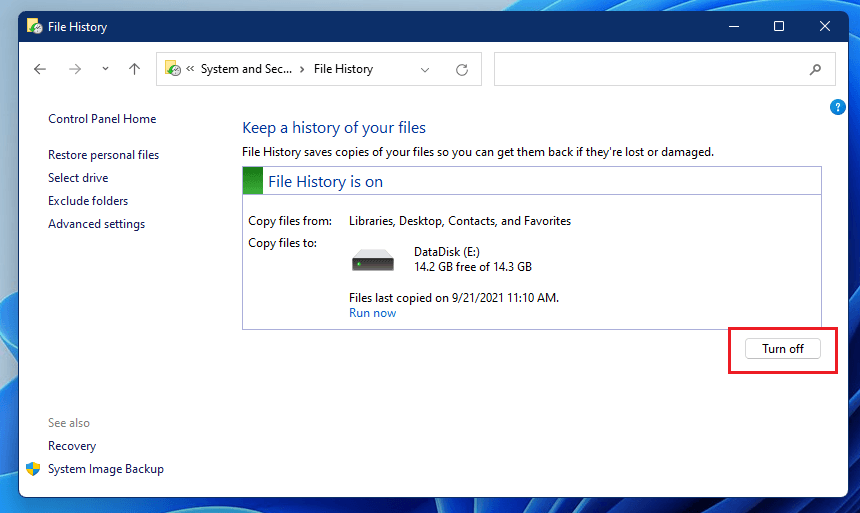Maximize the File History window
Viewport: 860px width, 513px height.
point(779,26)
